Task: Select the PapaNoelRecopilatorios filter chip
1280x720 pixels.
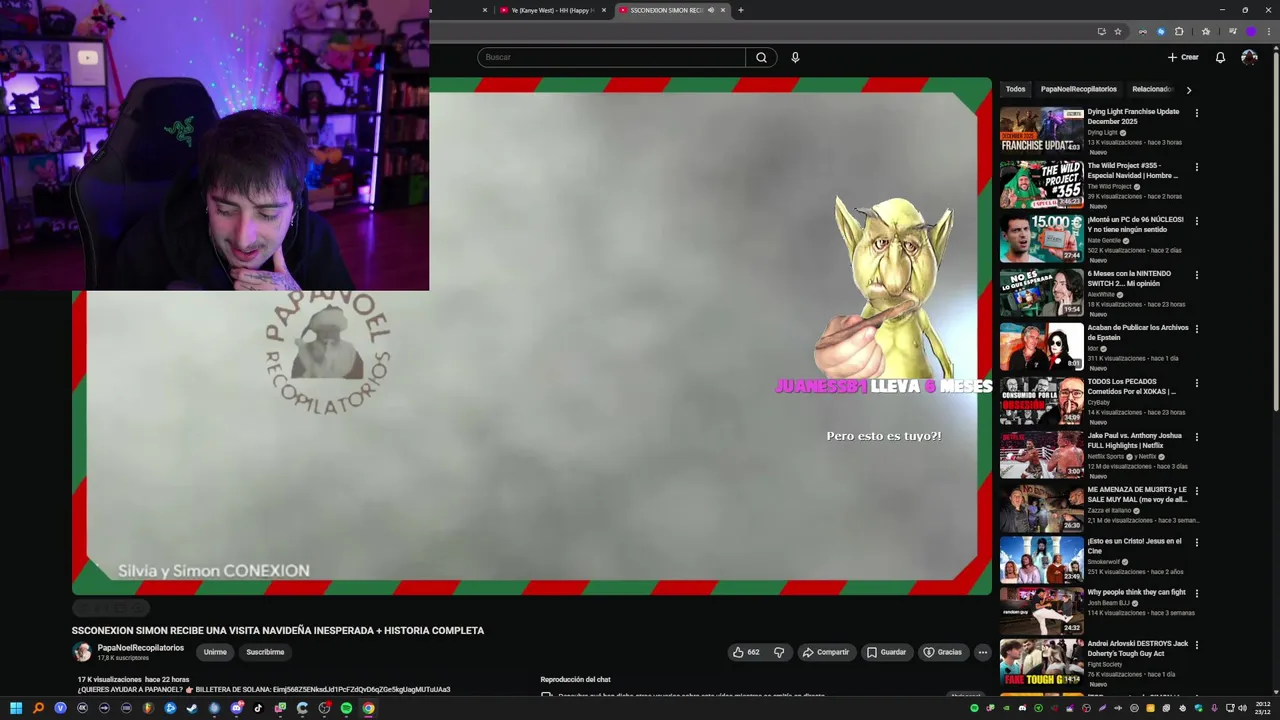Action: (1078, 89)
